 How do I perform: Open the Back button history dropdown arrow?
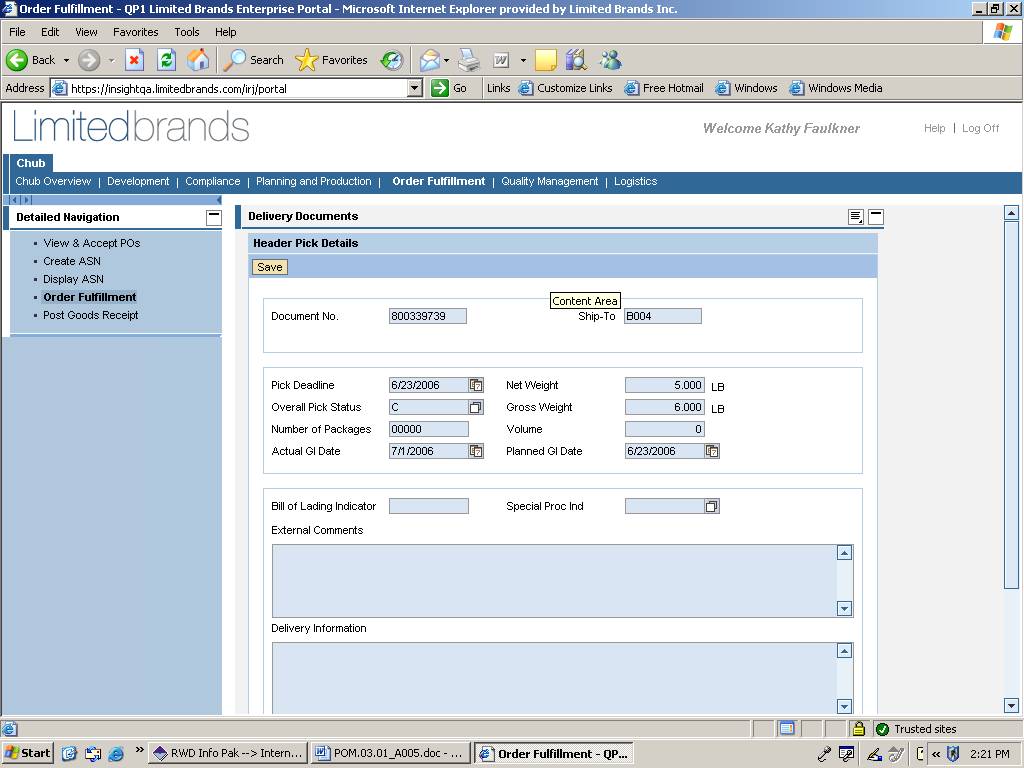pyautogui.click(x=66, y=60)
